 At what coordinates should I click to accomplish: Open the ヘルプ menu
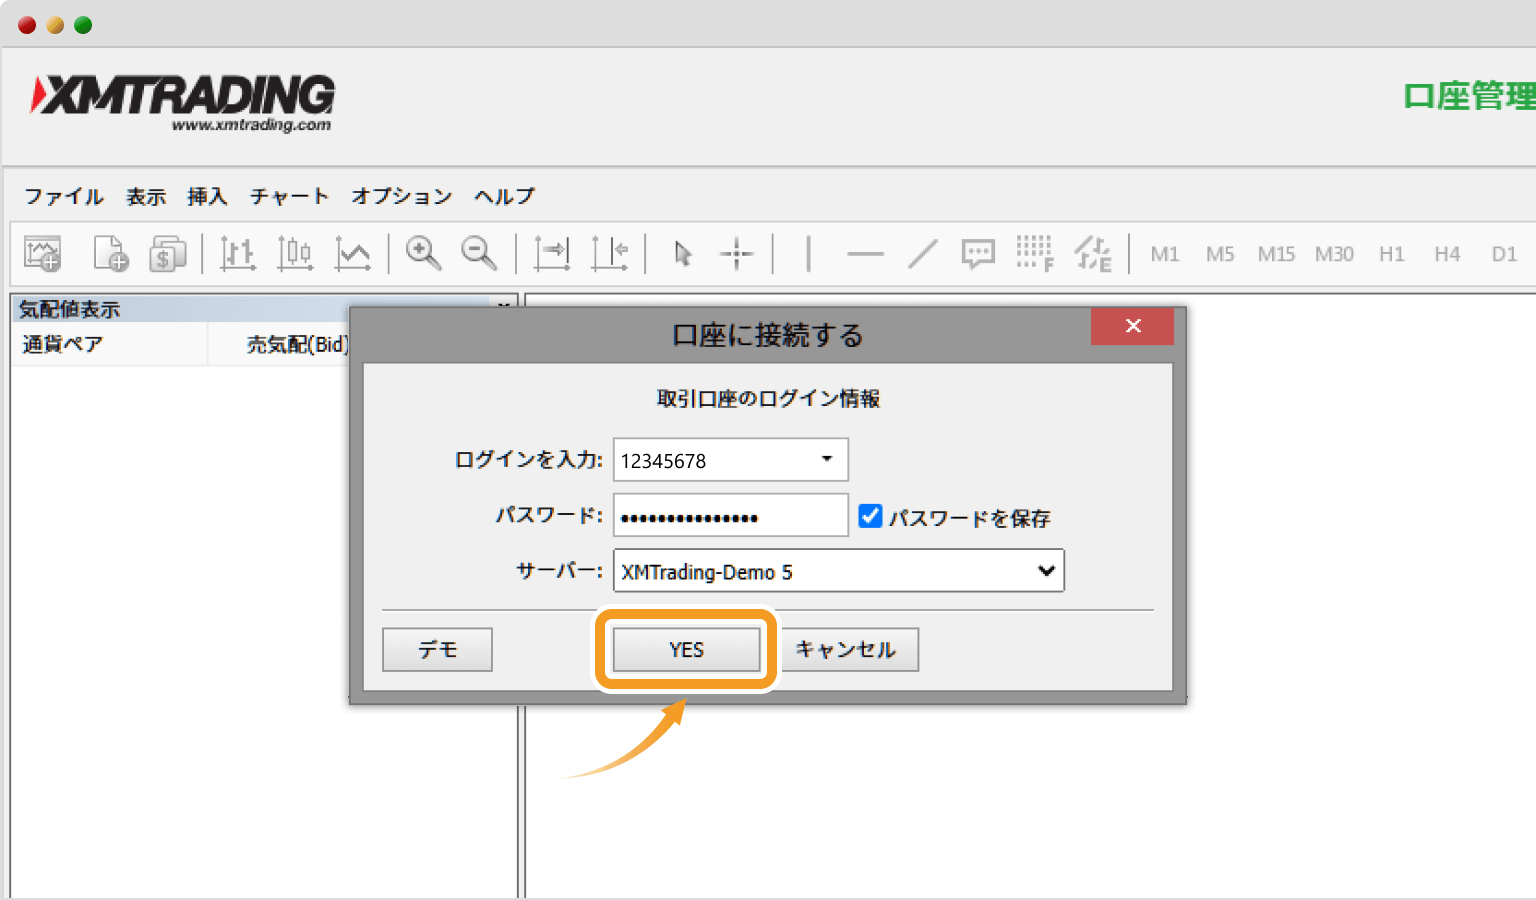point(504,196)
